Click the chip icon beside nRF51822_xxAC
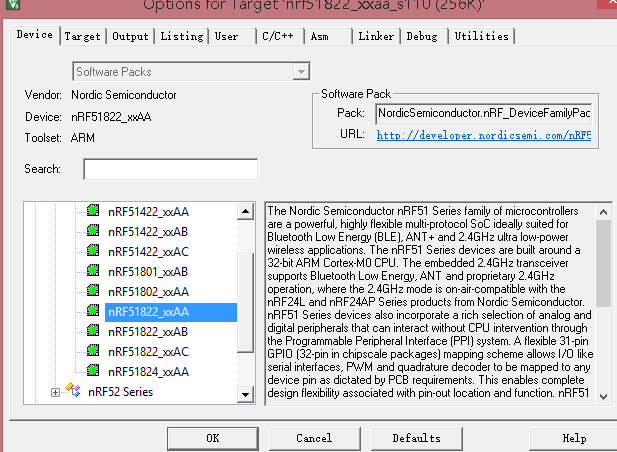Viewport: 617px width, 452px height. pyautogui.click(x=93, y=350)
